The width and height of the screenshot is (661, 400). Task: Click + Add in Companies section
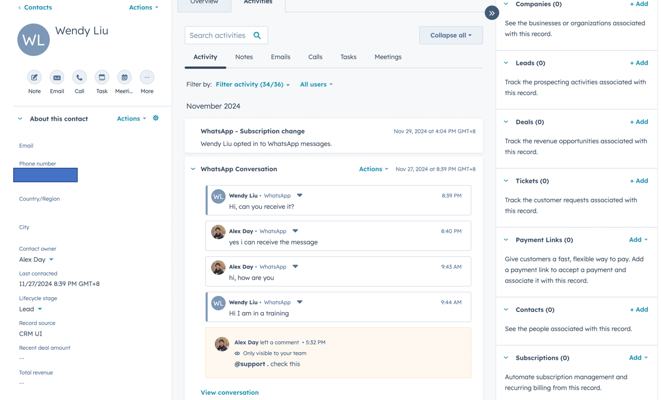click(x=639, y=4)
